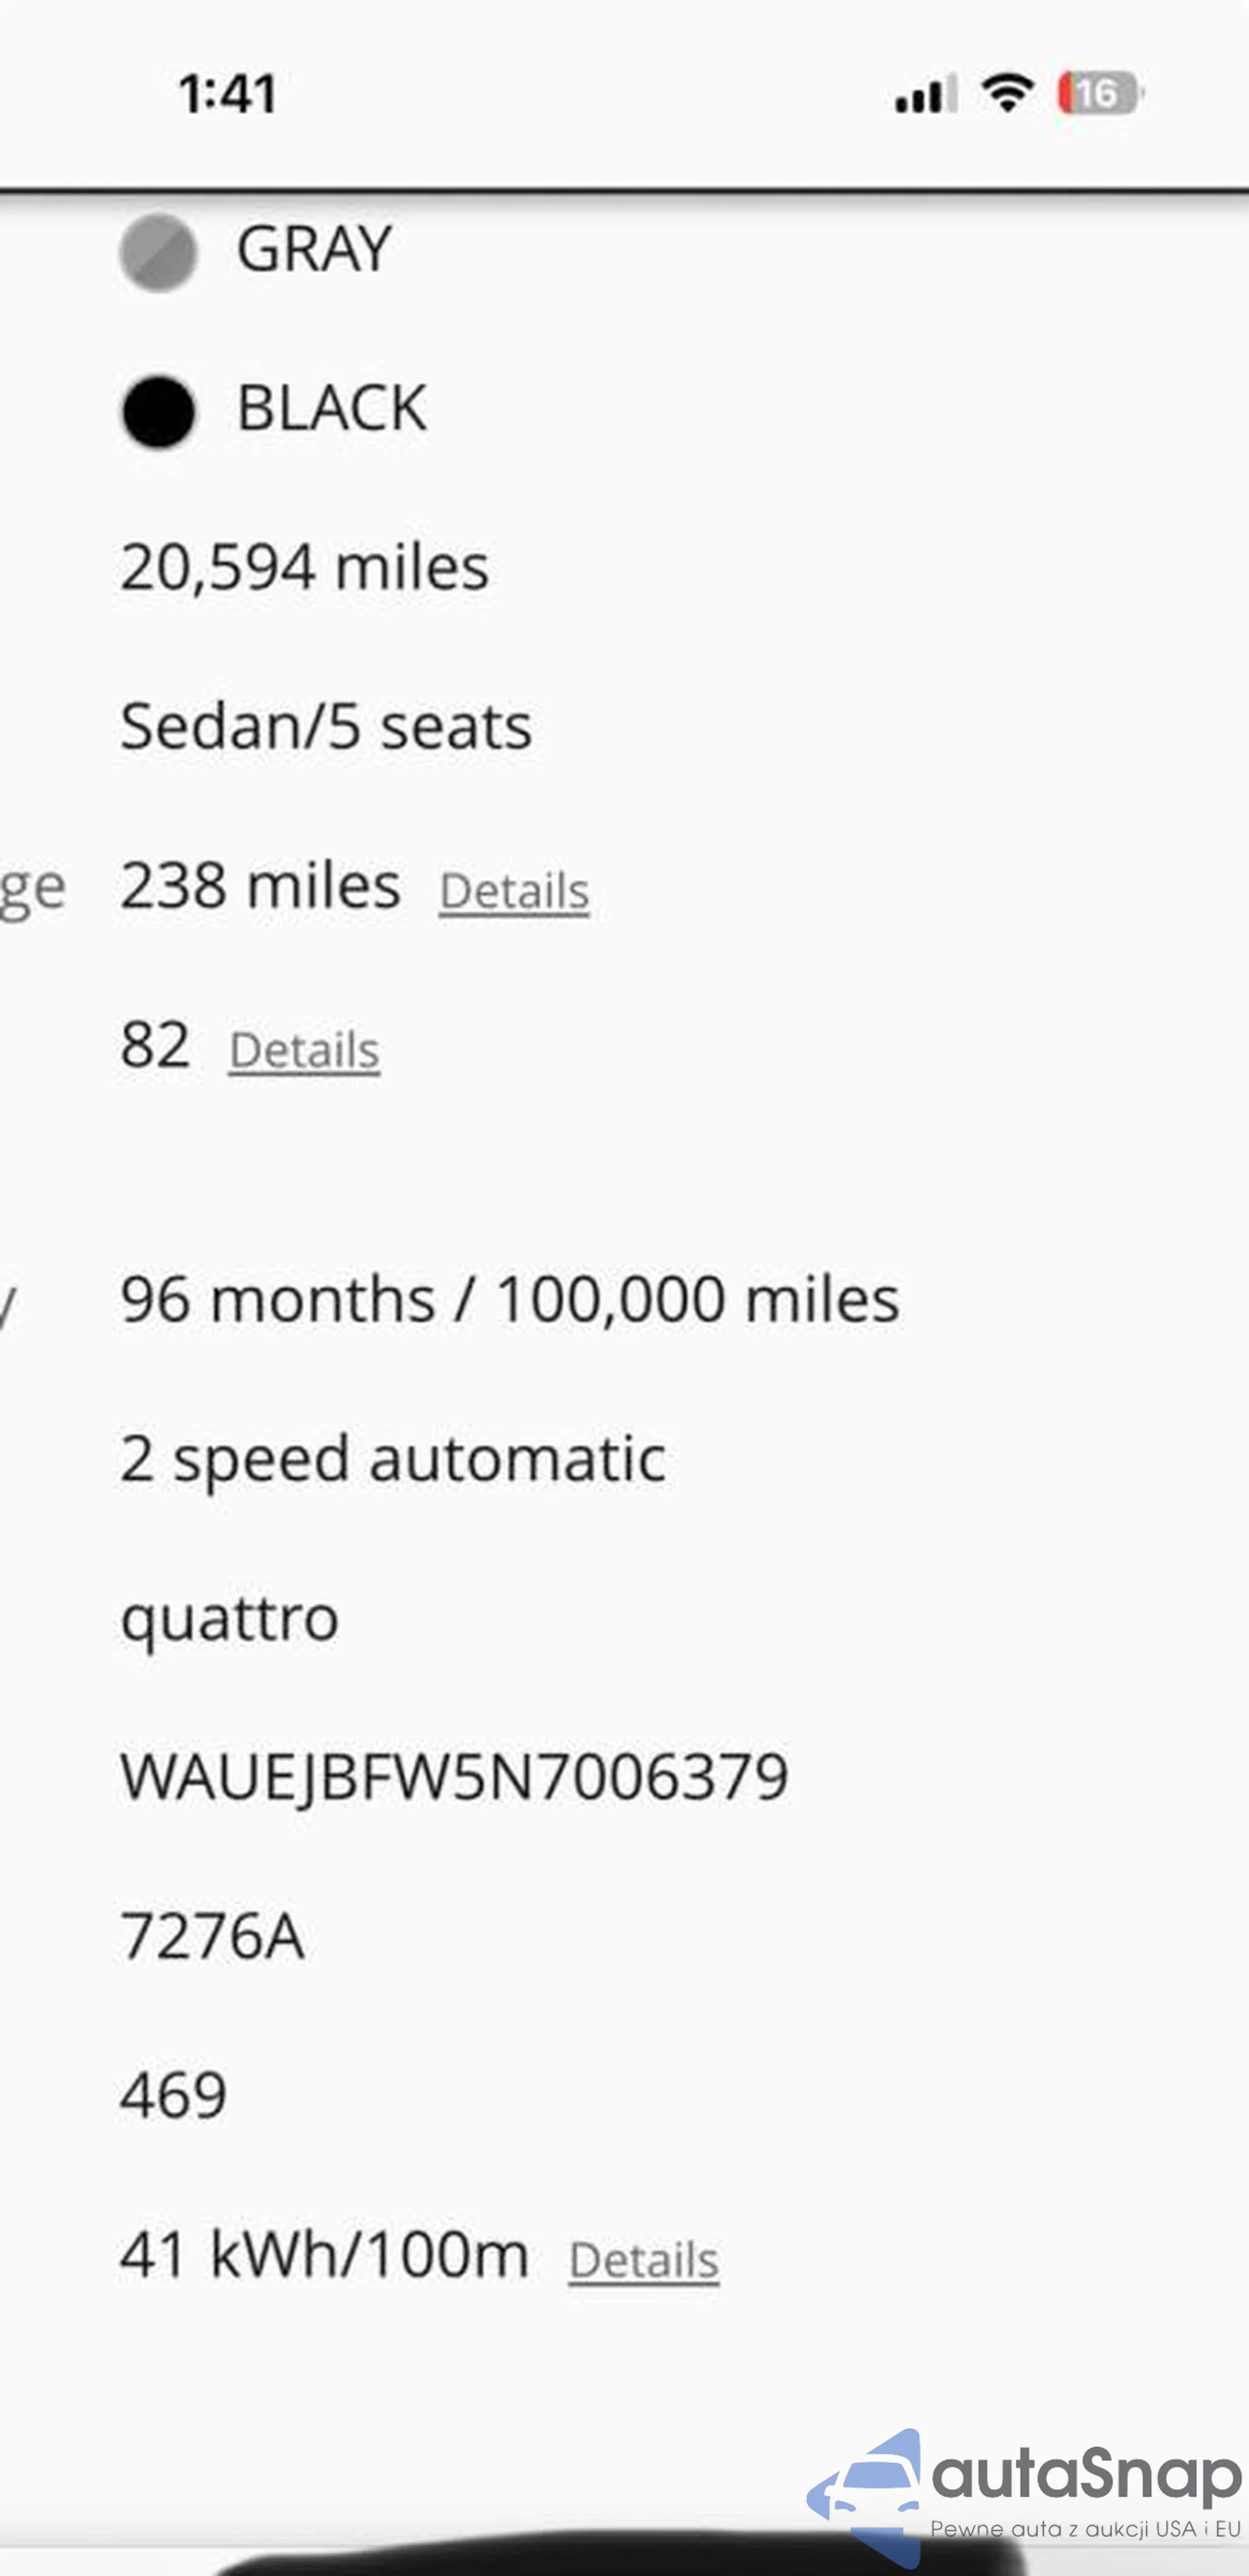This screenshot has width=1249, height=2576.
Task: Tap the Wi-Fi icon in status bar
Action: (x=1007, y=93)
